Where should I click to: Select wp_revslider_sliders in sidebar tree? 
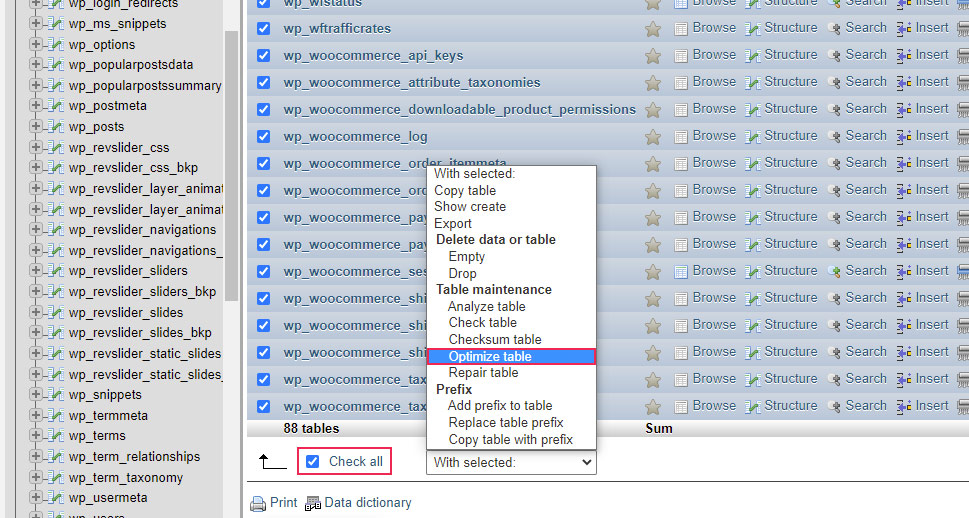pyautogui.click(x=128, y=271)
